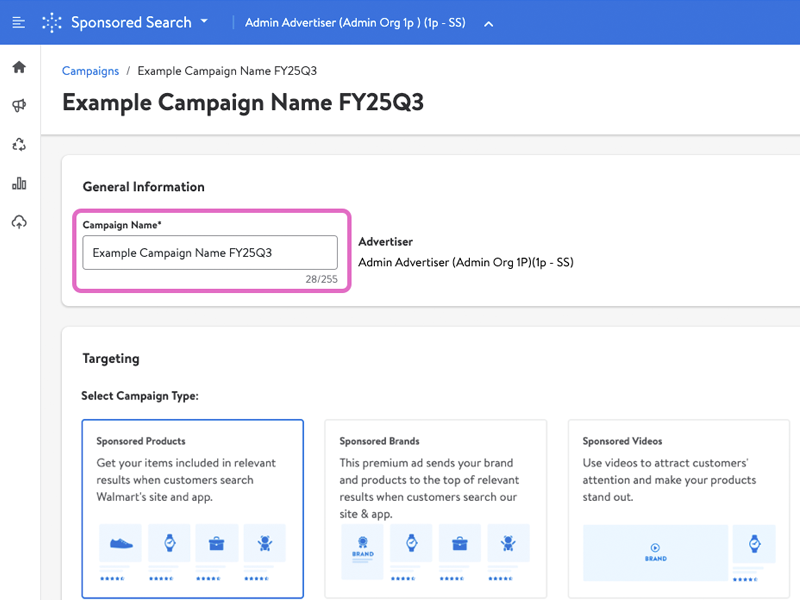Click the Advertiser label
Viewport: 800px width, 600px height.
385,241
